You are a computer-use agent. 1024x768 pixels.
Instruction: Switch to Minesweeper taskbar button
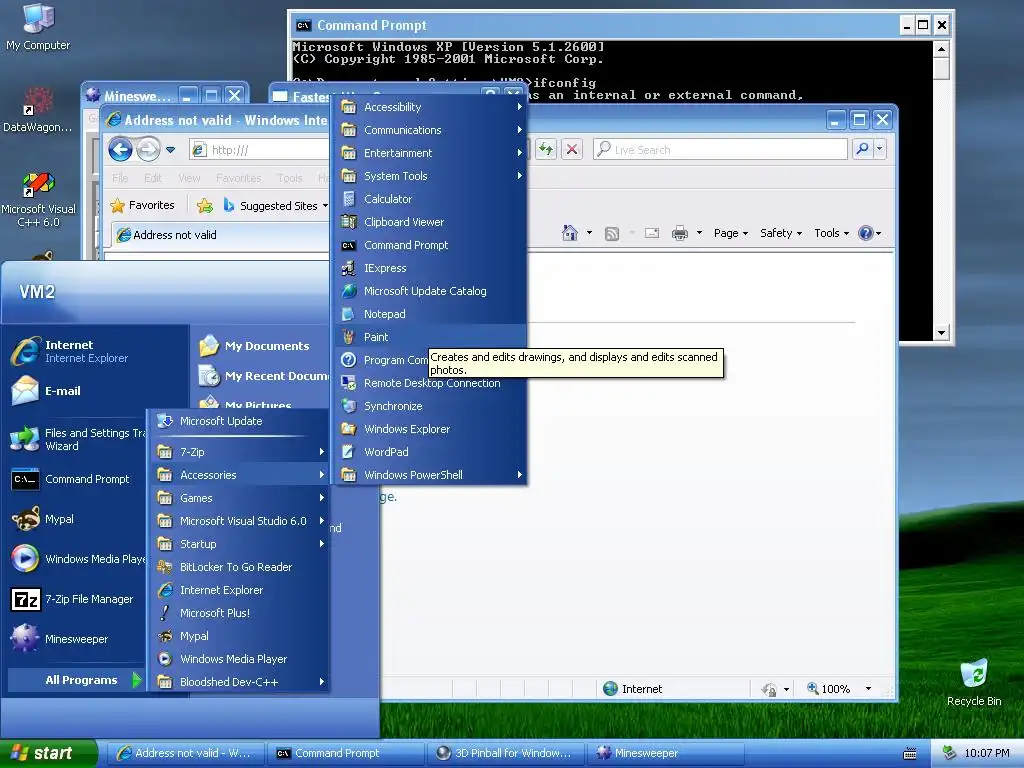(665, 753)
